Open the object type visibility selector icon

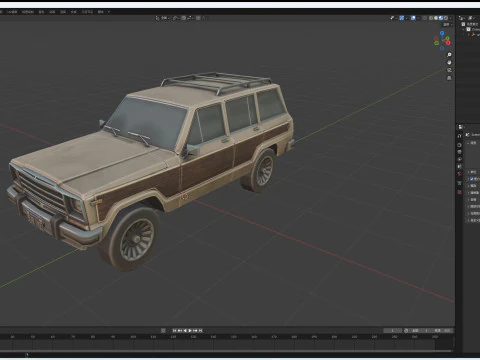pos(392,18)
